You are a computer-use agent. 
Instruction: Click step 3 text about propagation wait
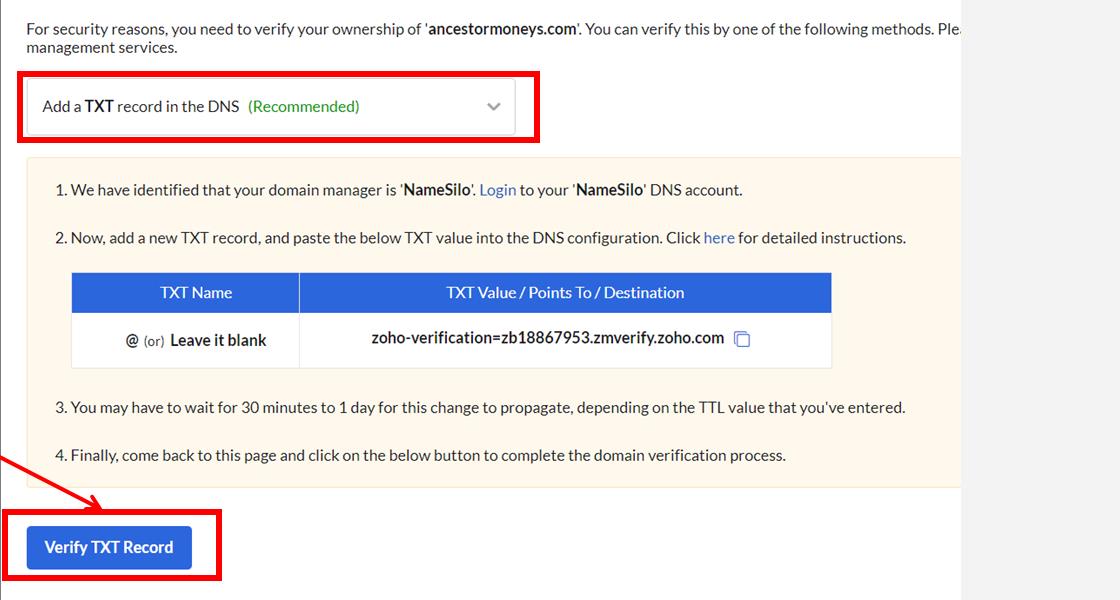pyautogui.click(x=487, y=408)
